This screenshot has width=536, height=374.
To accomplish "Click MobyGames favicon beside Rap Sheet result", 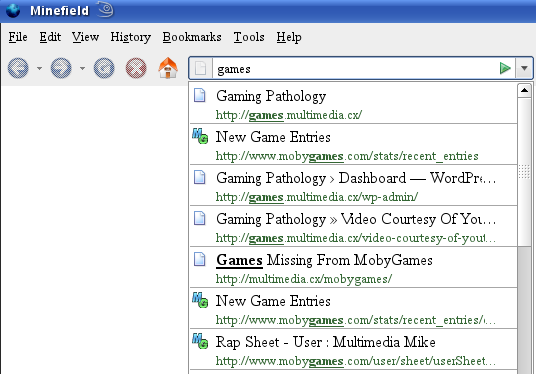I will point(200,341).
